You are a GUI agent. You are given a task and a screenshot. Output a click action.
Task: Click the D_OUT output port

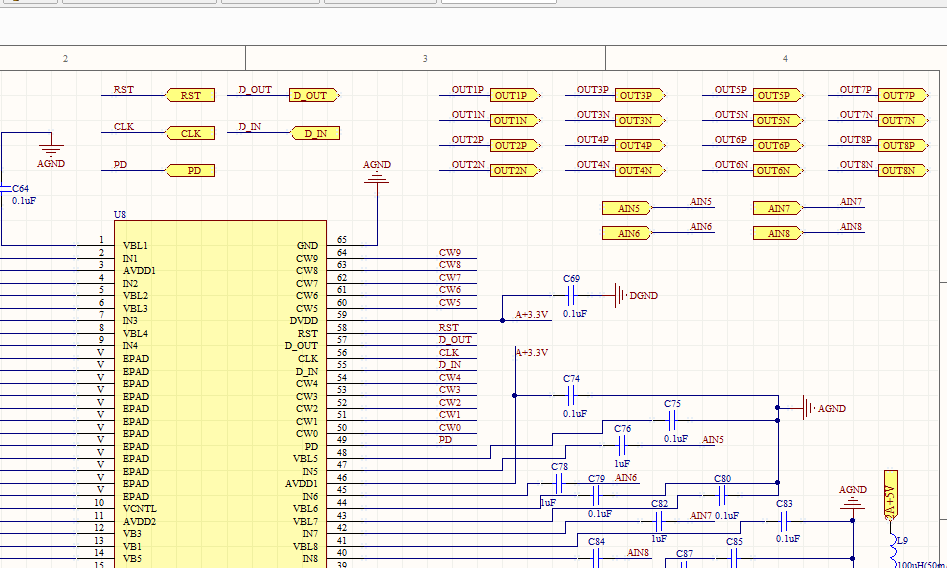point(313,96)
